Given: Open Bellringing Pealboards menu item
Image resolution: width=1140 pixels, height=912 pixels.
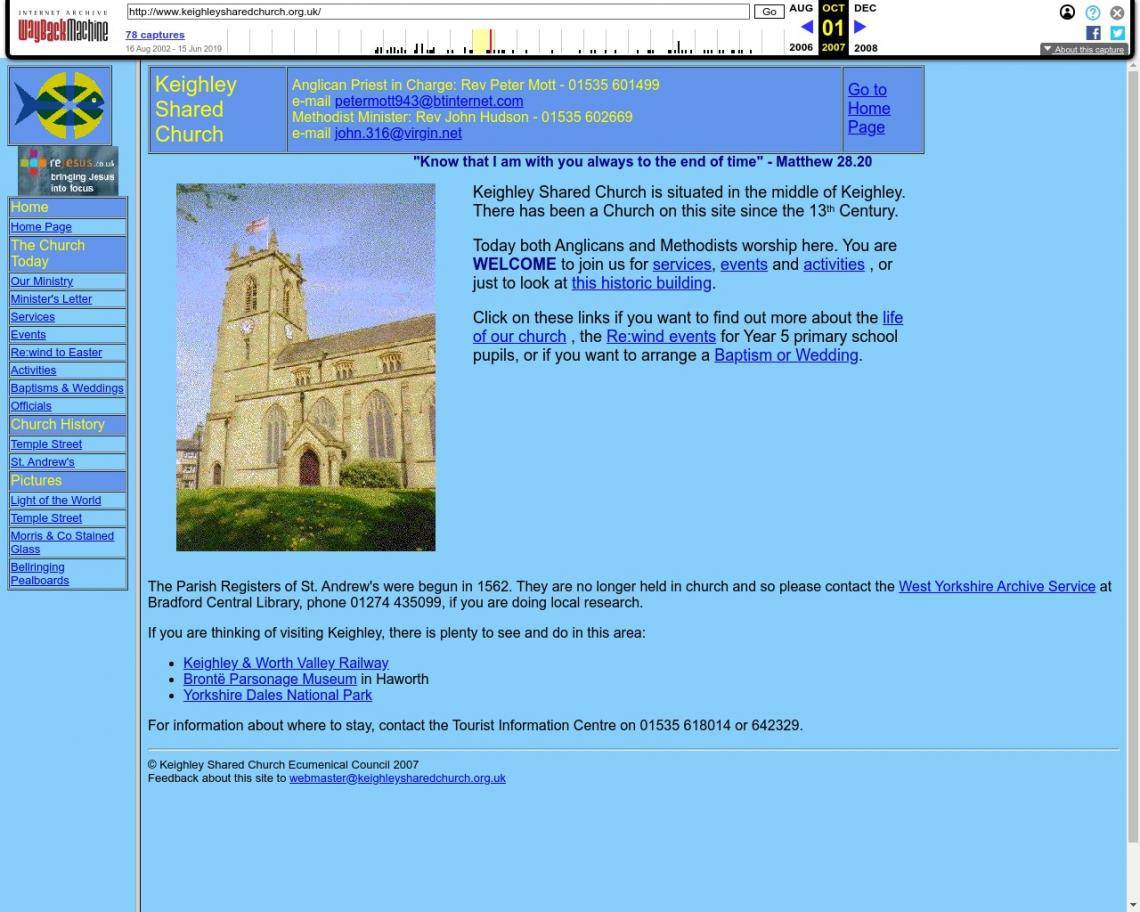Looking at the screenshot, I should click(40, 574).
